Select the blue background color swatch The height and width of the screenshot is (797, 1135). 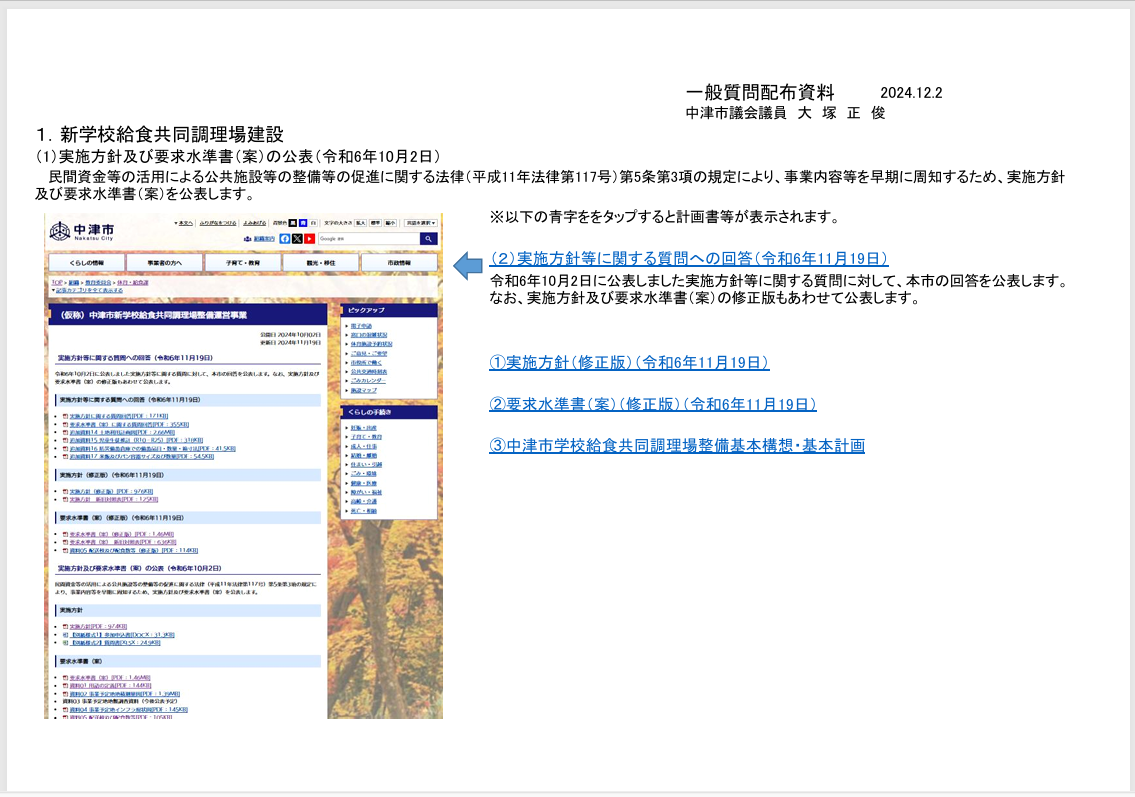[303, 222]
